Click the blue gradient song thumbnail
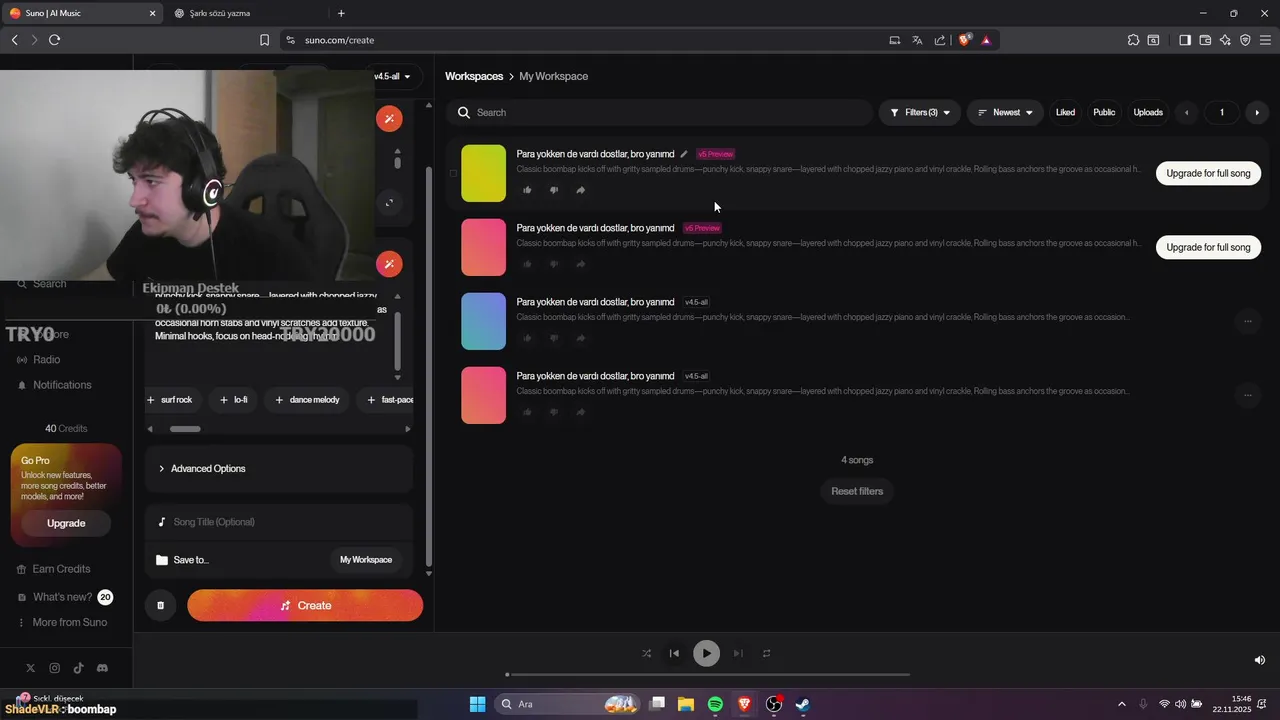Viewport: 1280px width, 720px height. coord(483,321)
